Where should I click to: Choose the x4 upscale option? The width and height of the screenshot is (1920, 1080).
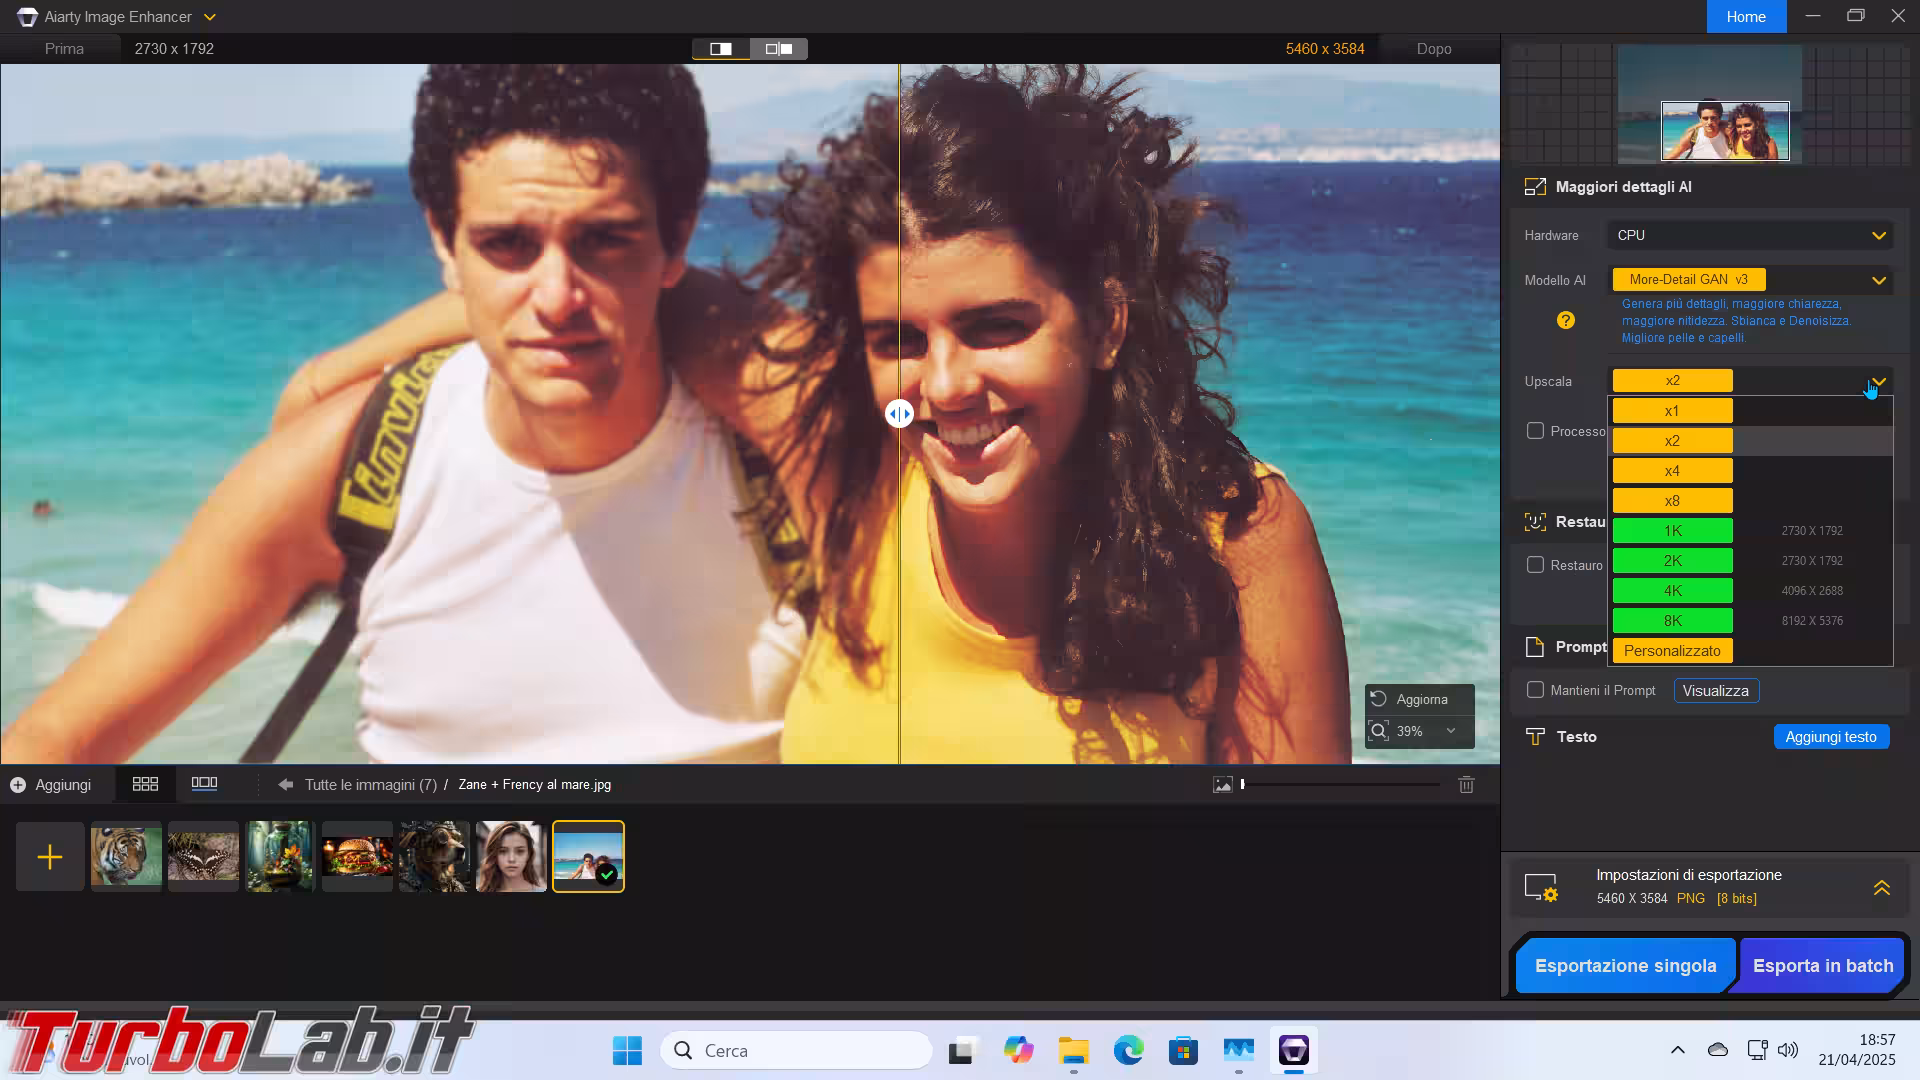[x=1672, y=471]
